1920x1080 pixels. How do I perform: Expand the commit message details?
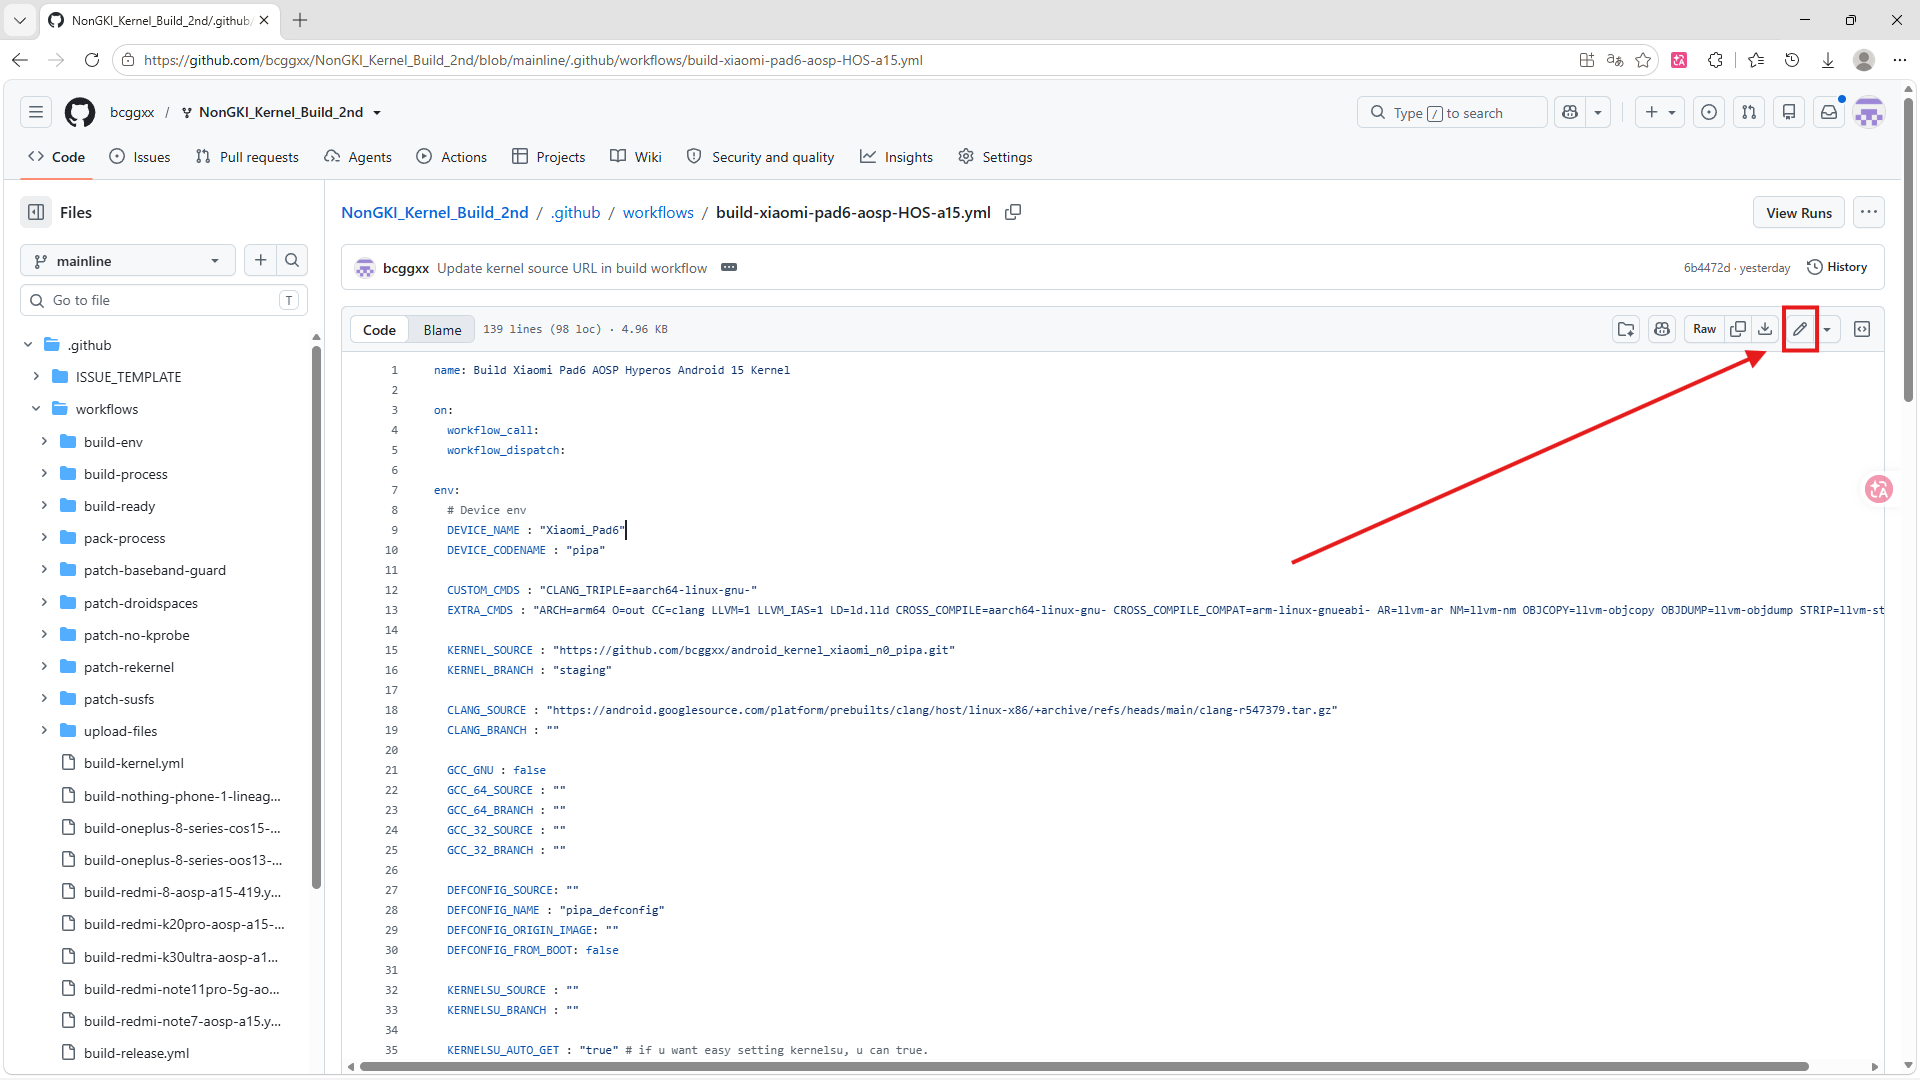point(729,267)
